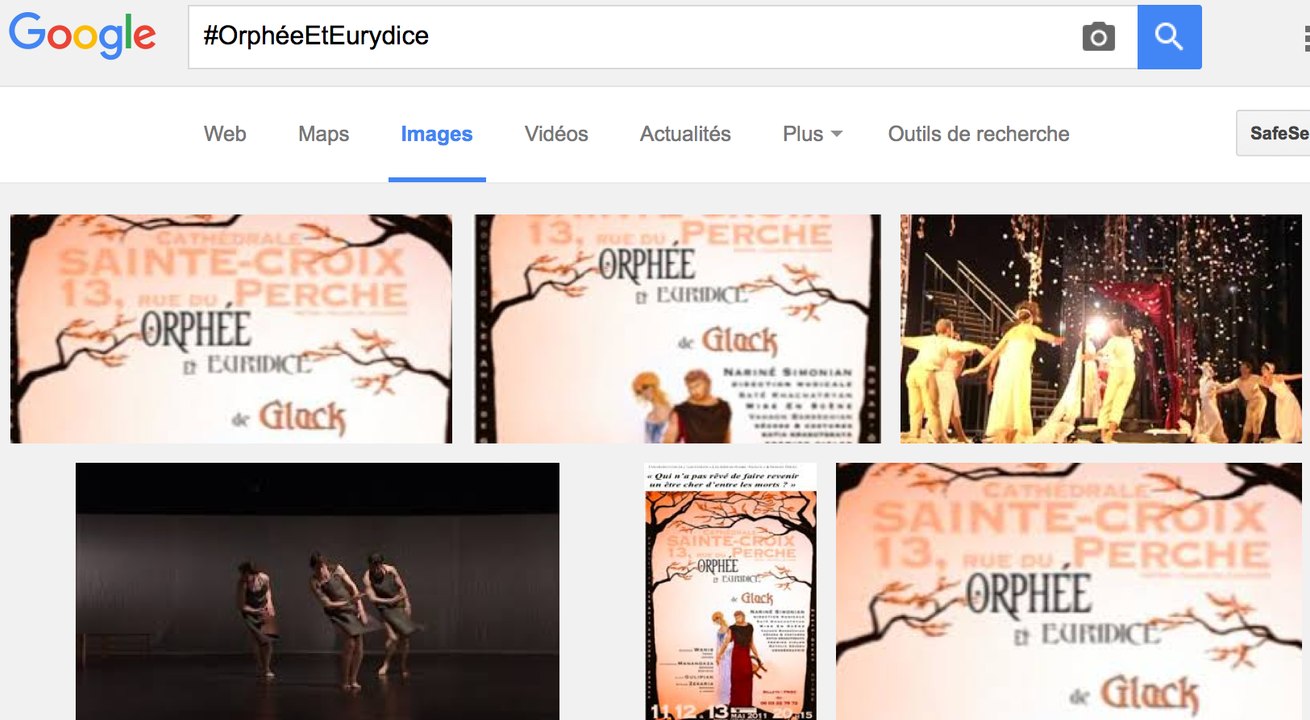The height and width of the screenshot is (720, 1310).
Task: Open first Sainte-Croix Orphée poster thumbnail
Action: click(x=231, y=329)
